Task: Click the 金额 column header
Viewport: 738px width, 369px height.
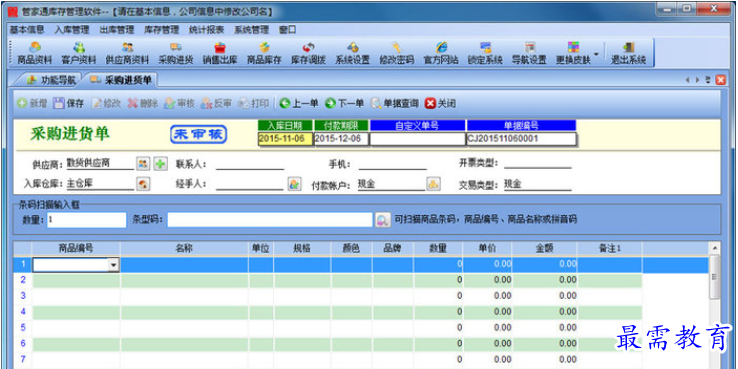Action: pos(545,248)
